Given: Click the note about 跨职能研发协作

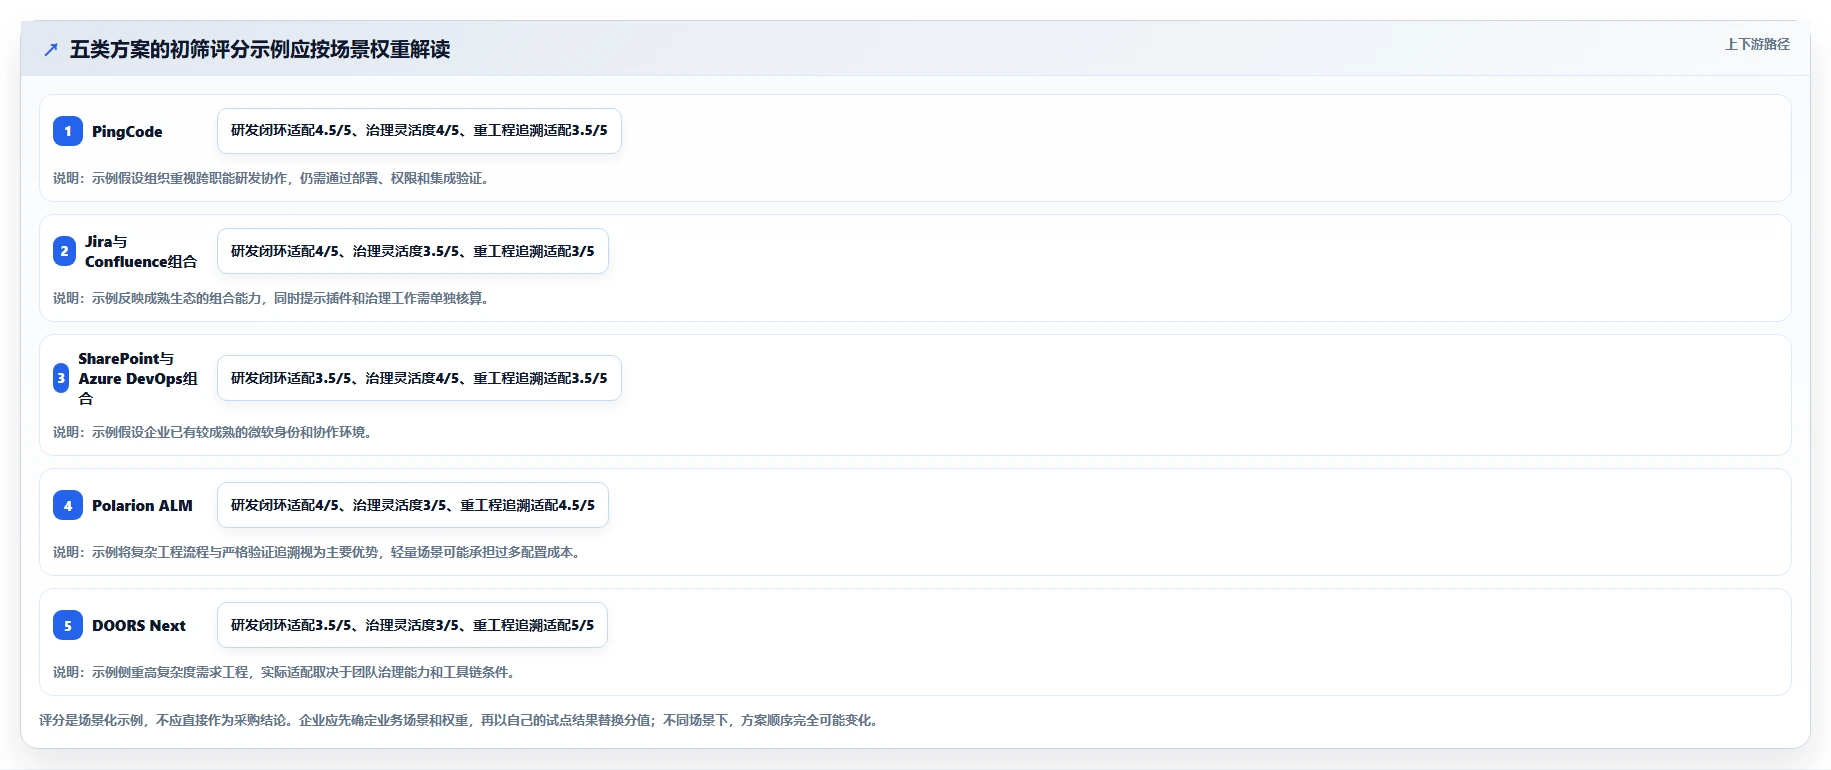Looking at the screenshot, I should (x=271, y=178).
